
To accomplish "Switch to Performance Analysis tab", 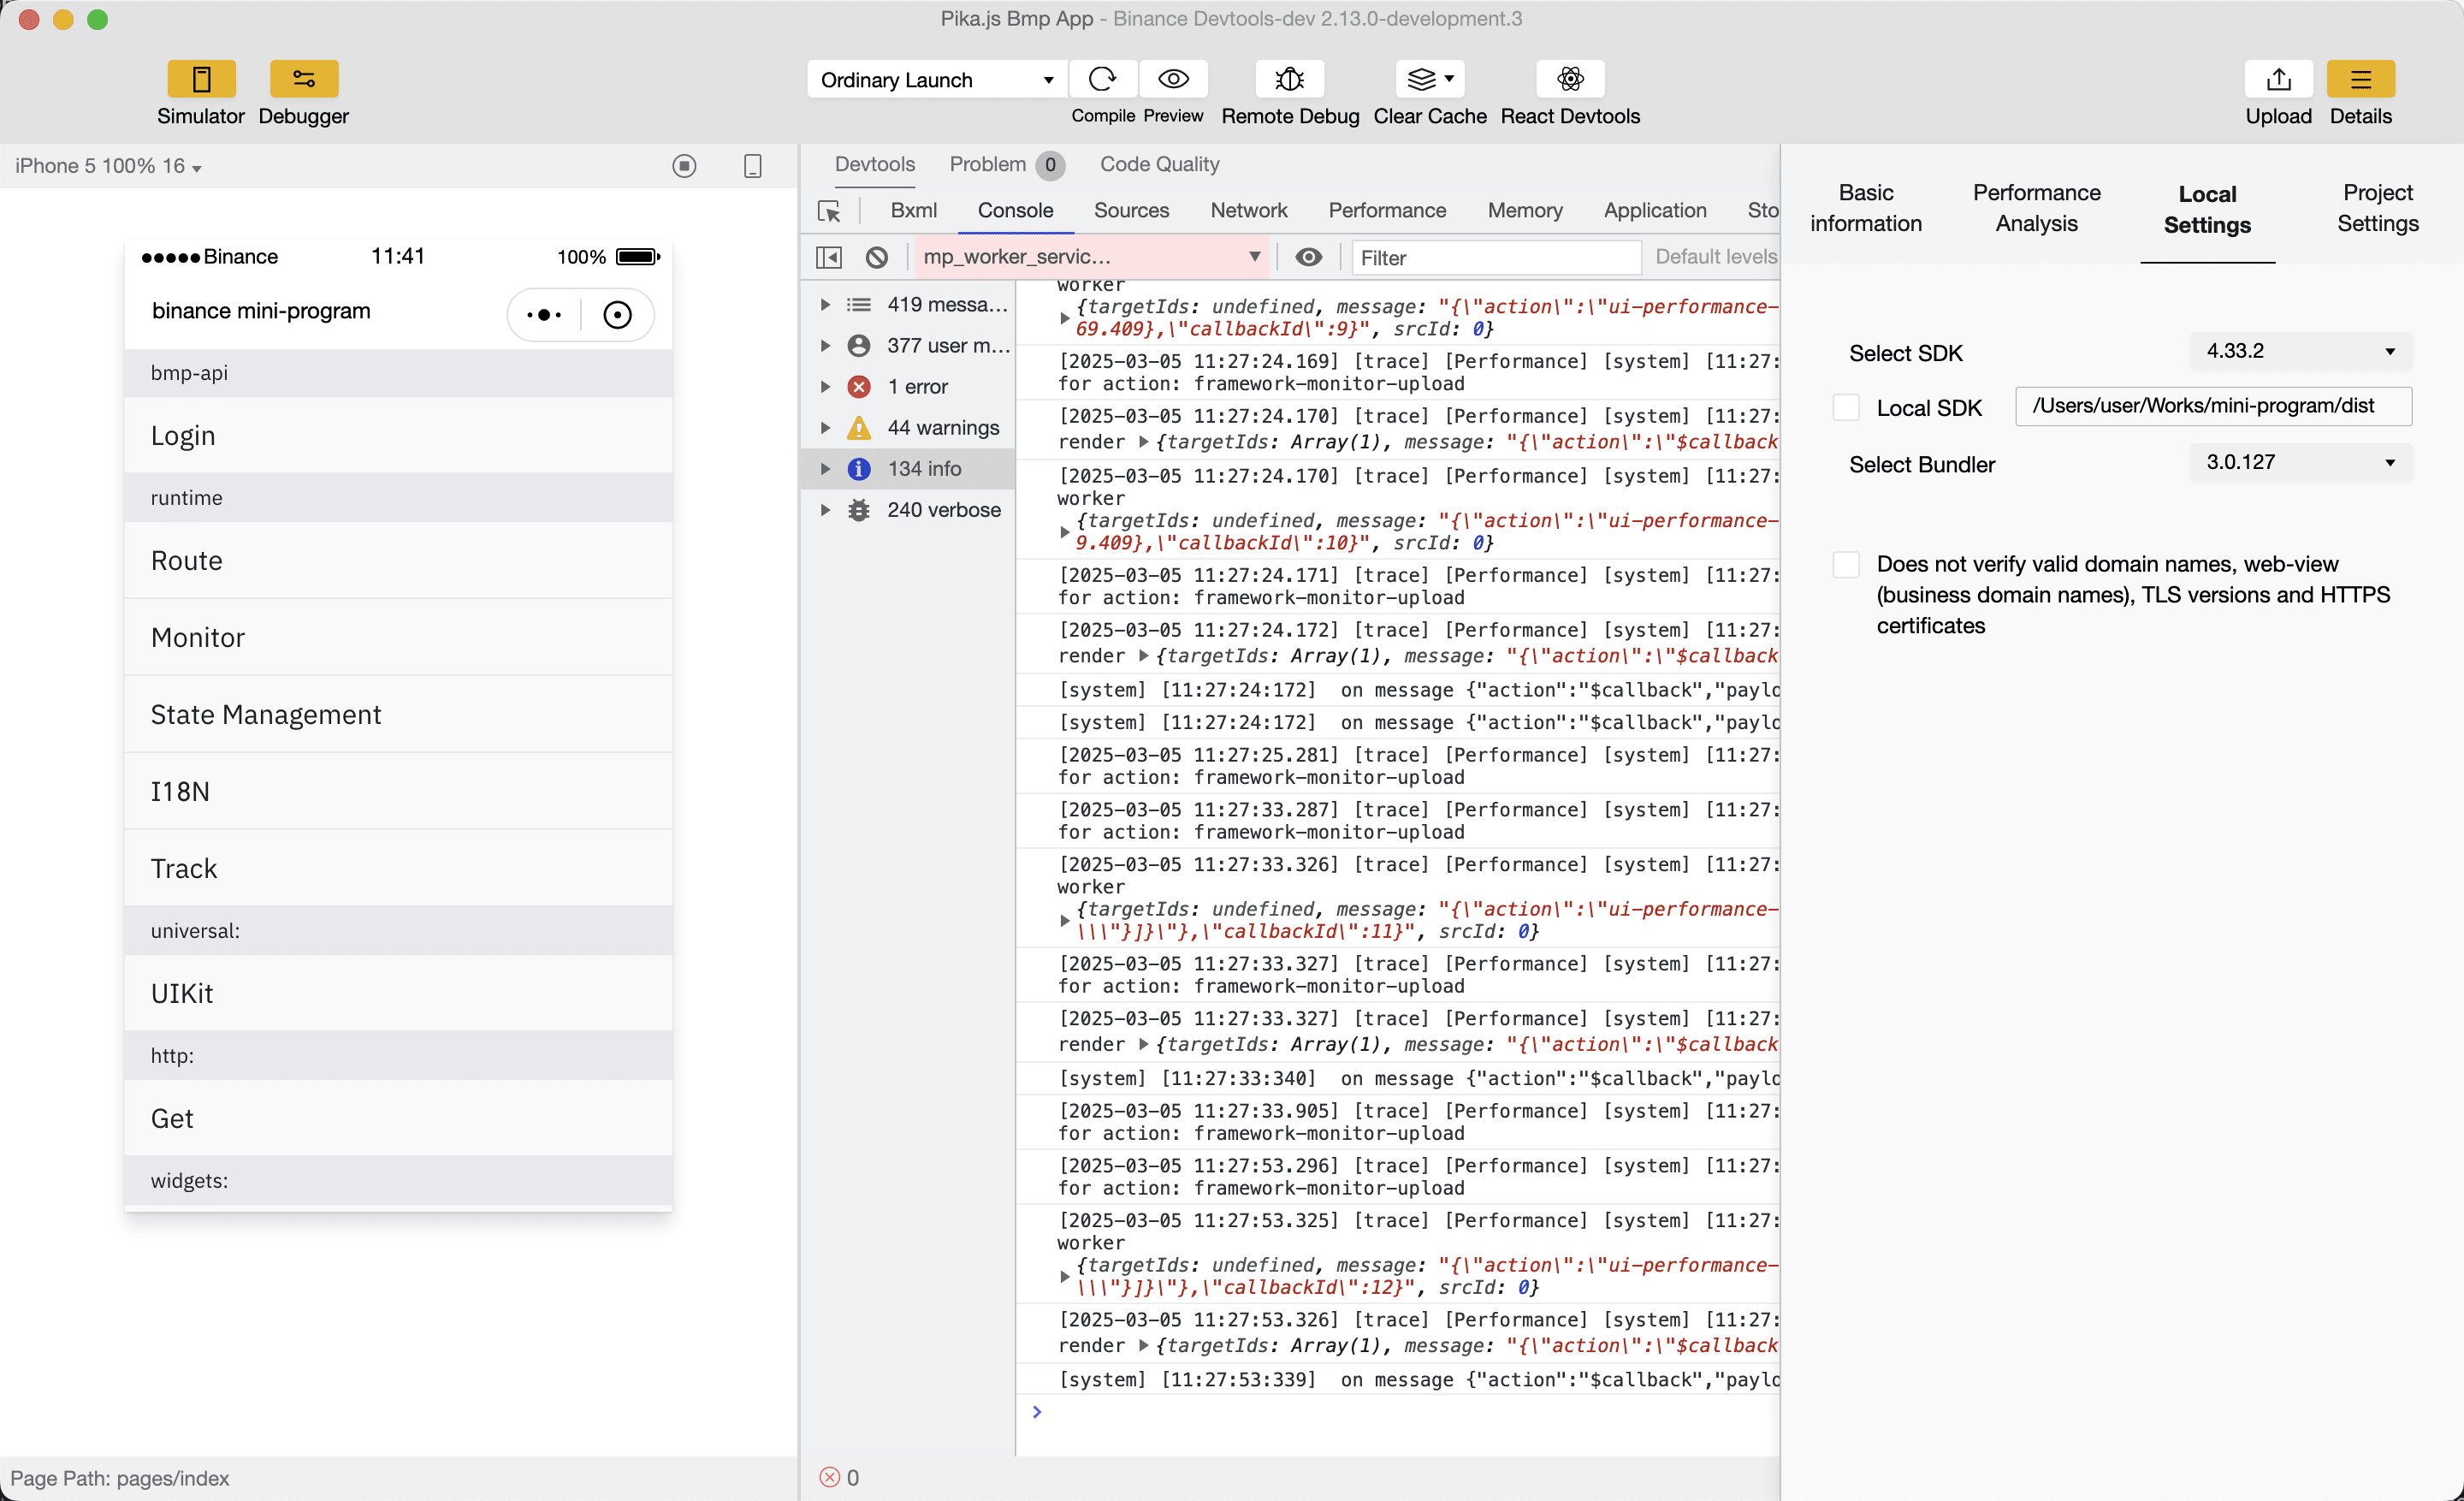I will click(x=2036, y=208).
